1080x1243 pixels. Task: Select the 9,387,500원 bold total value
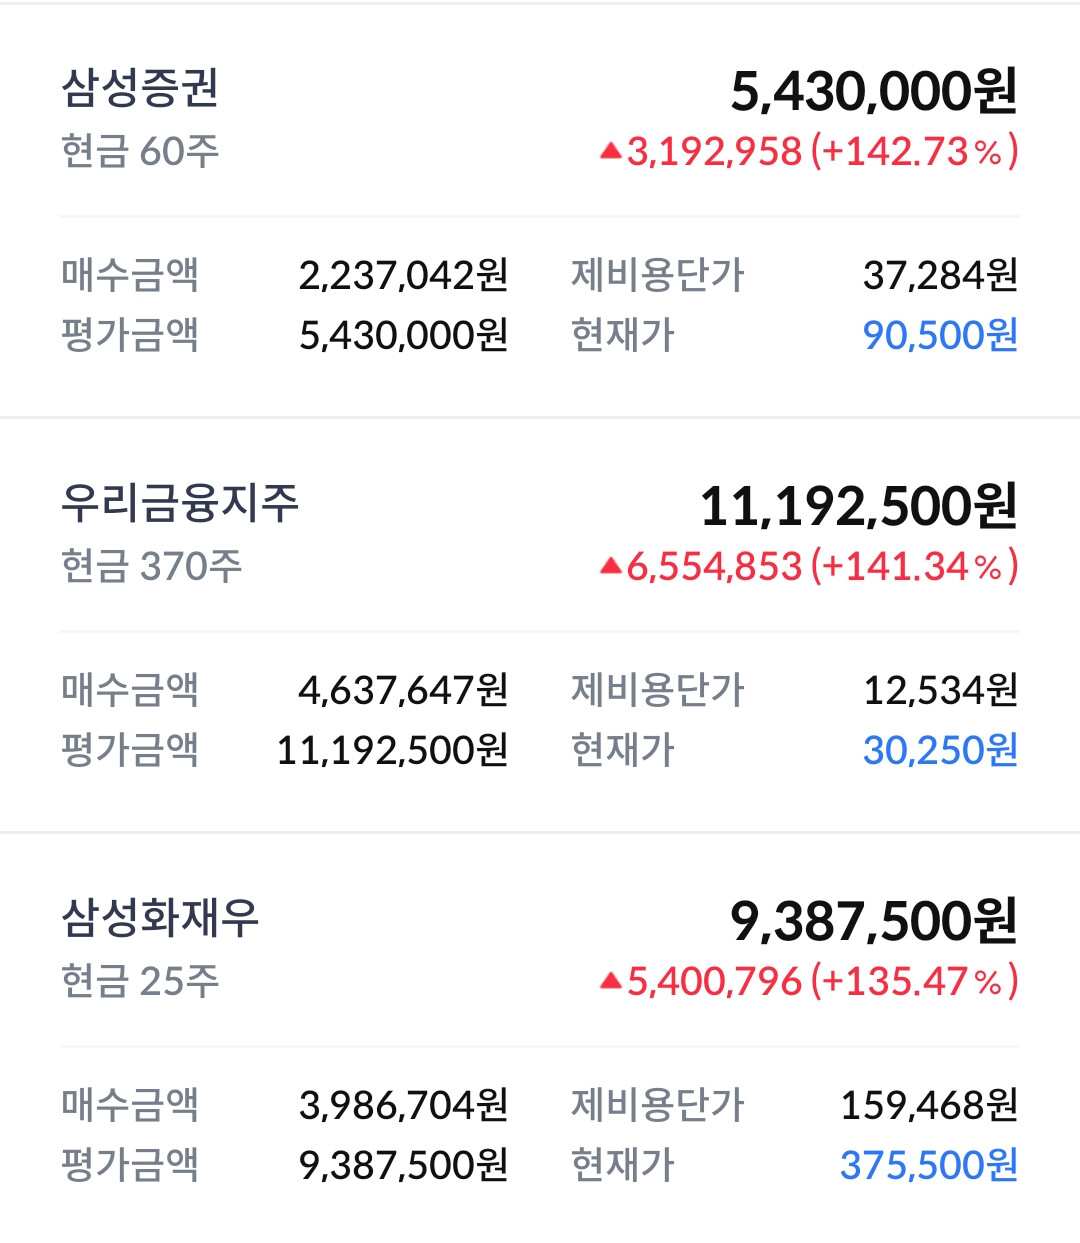pyautogui.click(x=874, y=921)
